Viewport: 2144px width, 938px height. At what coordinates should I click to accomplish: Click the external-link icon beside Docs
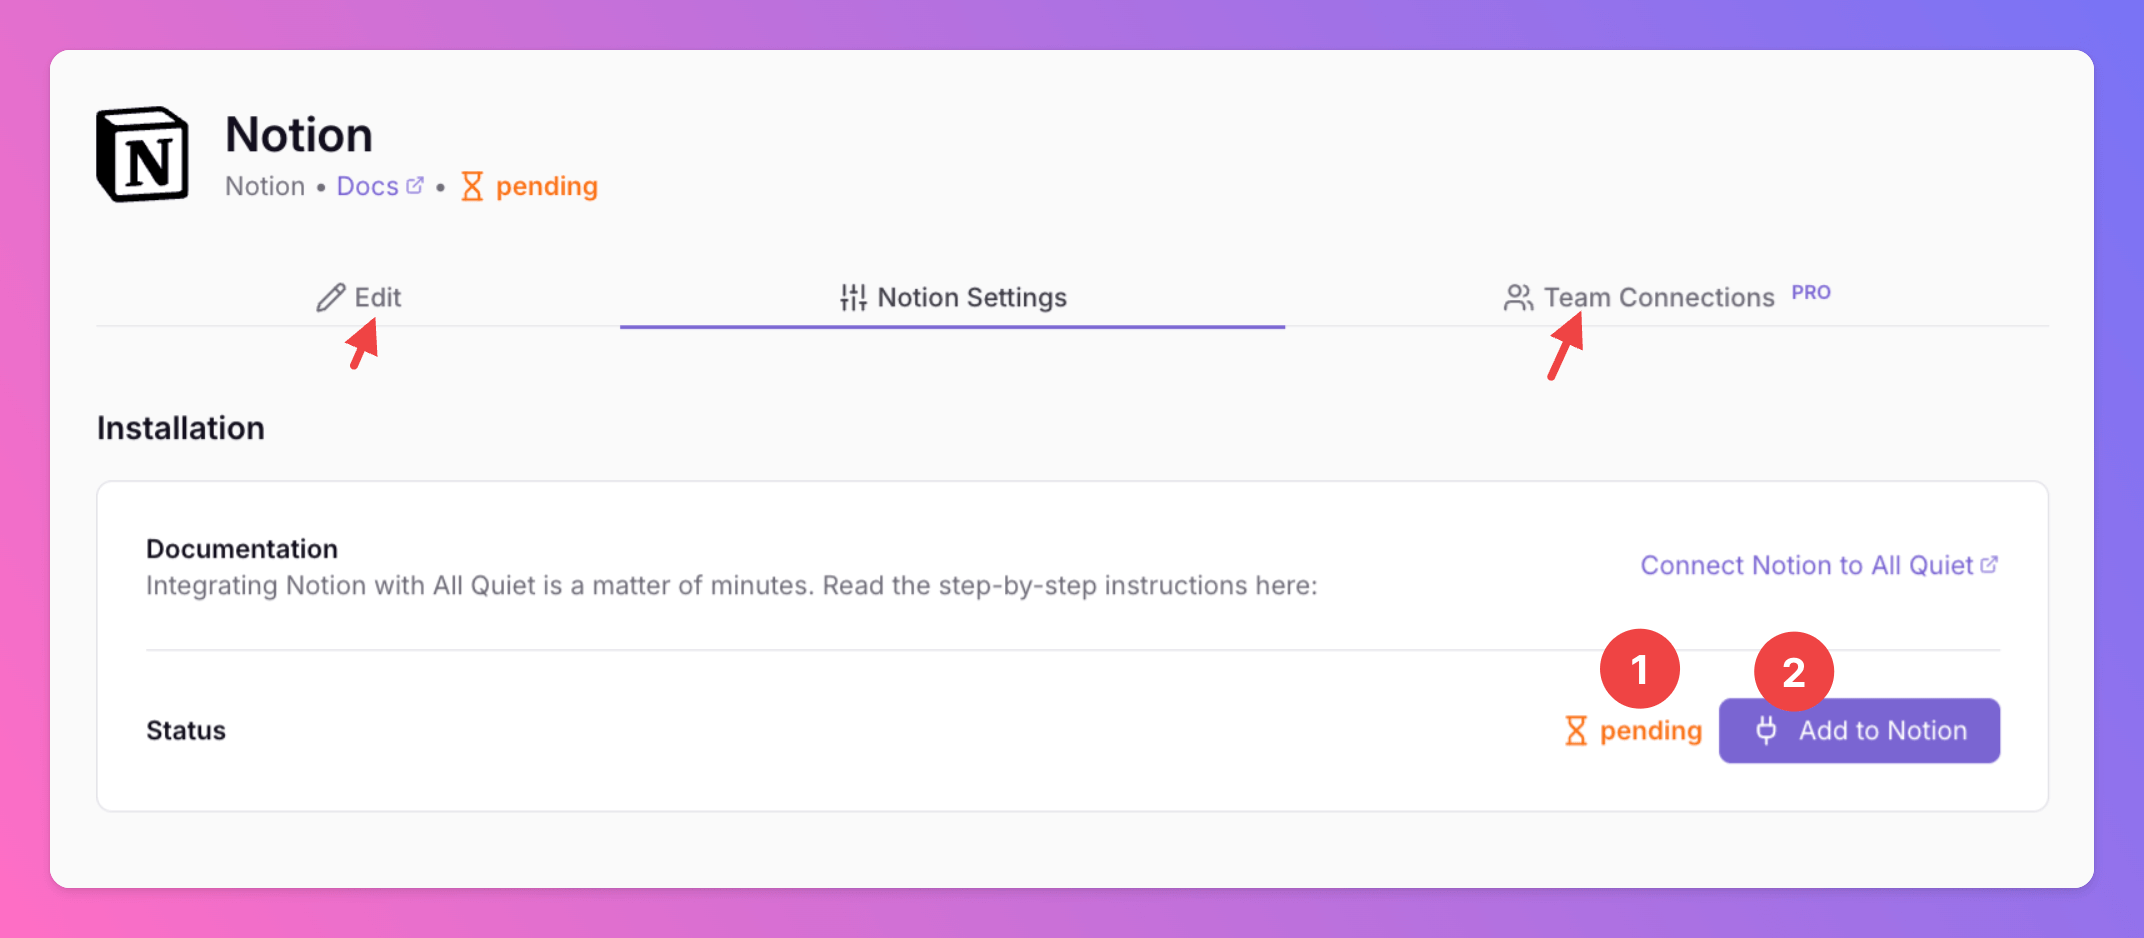click(x=415, y=185)
